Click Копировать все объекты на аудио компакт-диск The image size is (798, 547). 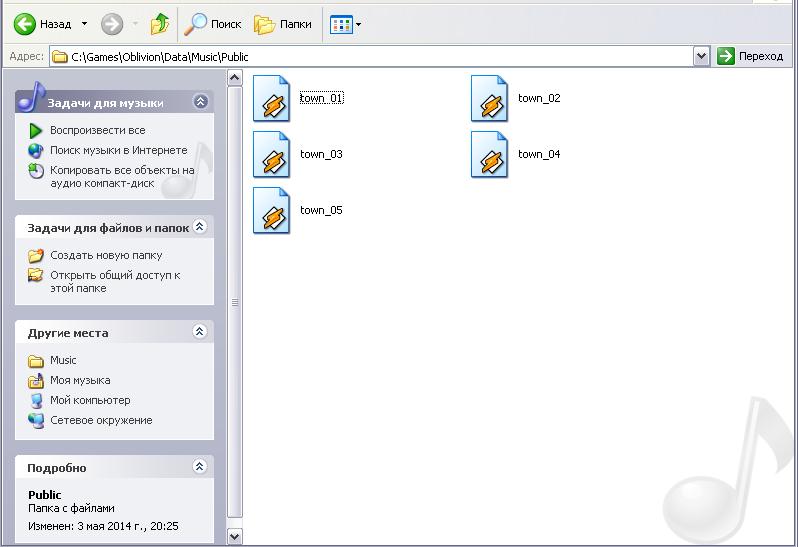pyautogui.click(x=122, y=177)
